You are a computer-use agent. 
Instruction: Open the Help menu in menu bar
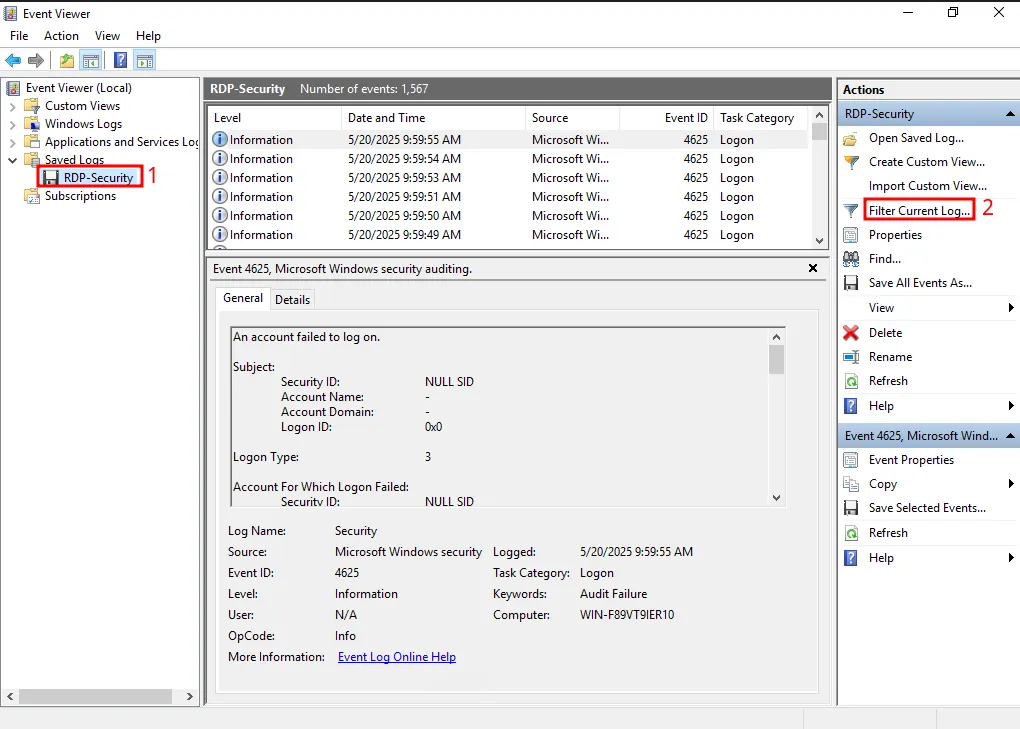148,36
